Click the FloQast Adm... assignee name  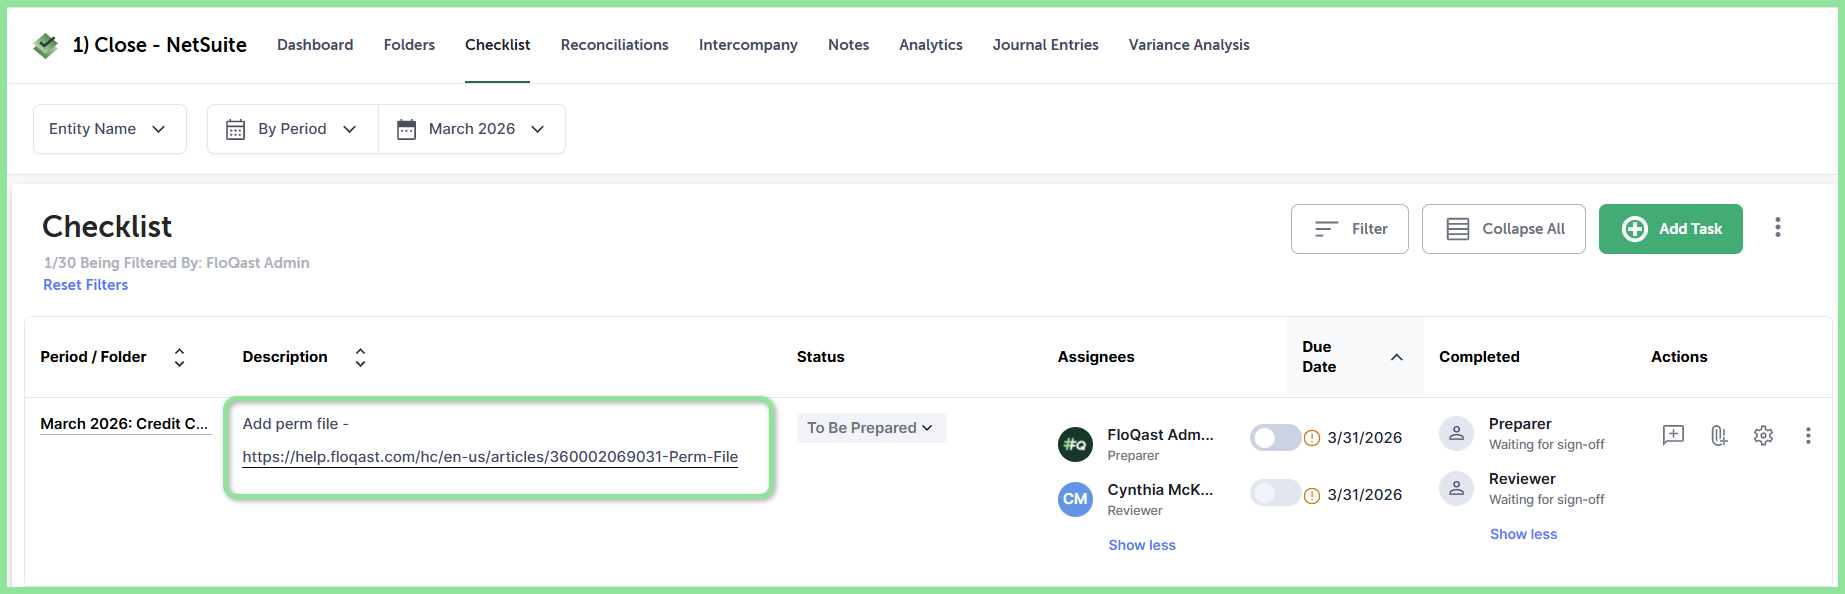1160,435
